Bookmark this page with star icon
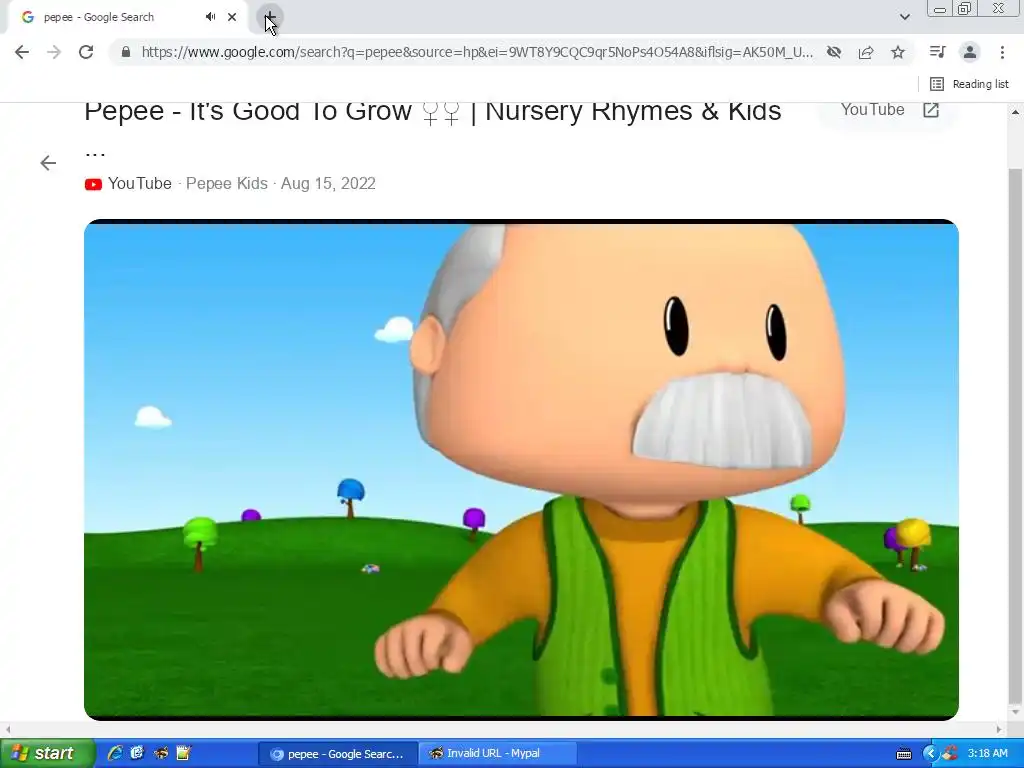Image resolution: width=1024 pixels, height=768 pixels. (x=898, y=52)
